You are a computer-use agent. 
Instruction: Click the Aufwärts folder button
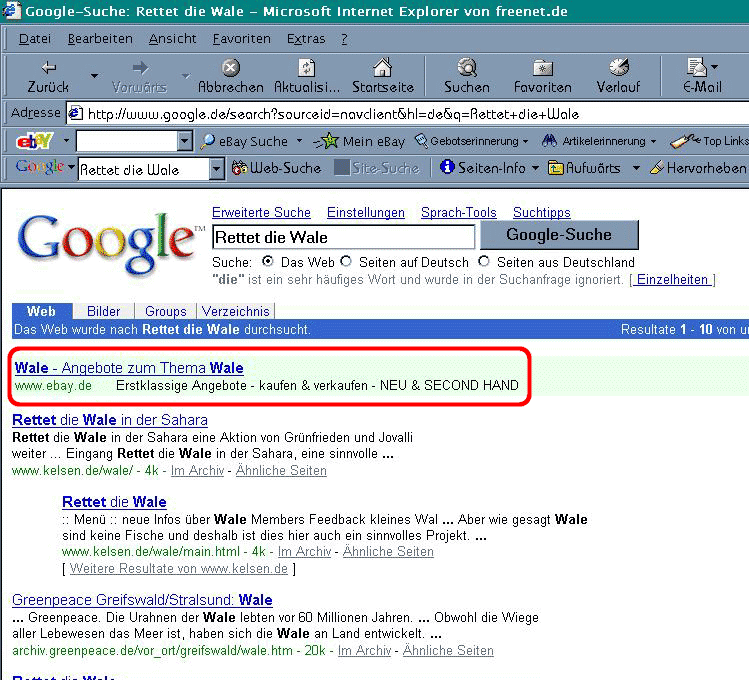pyautogui.click(x=584, y=168)
